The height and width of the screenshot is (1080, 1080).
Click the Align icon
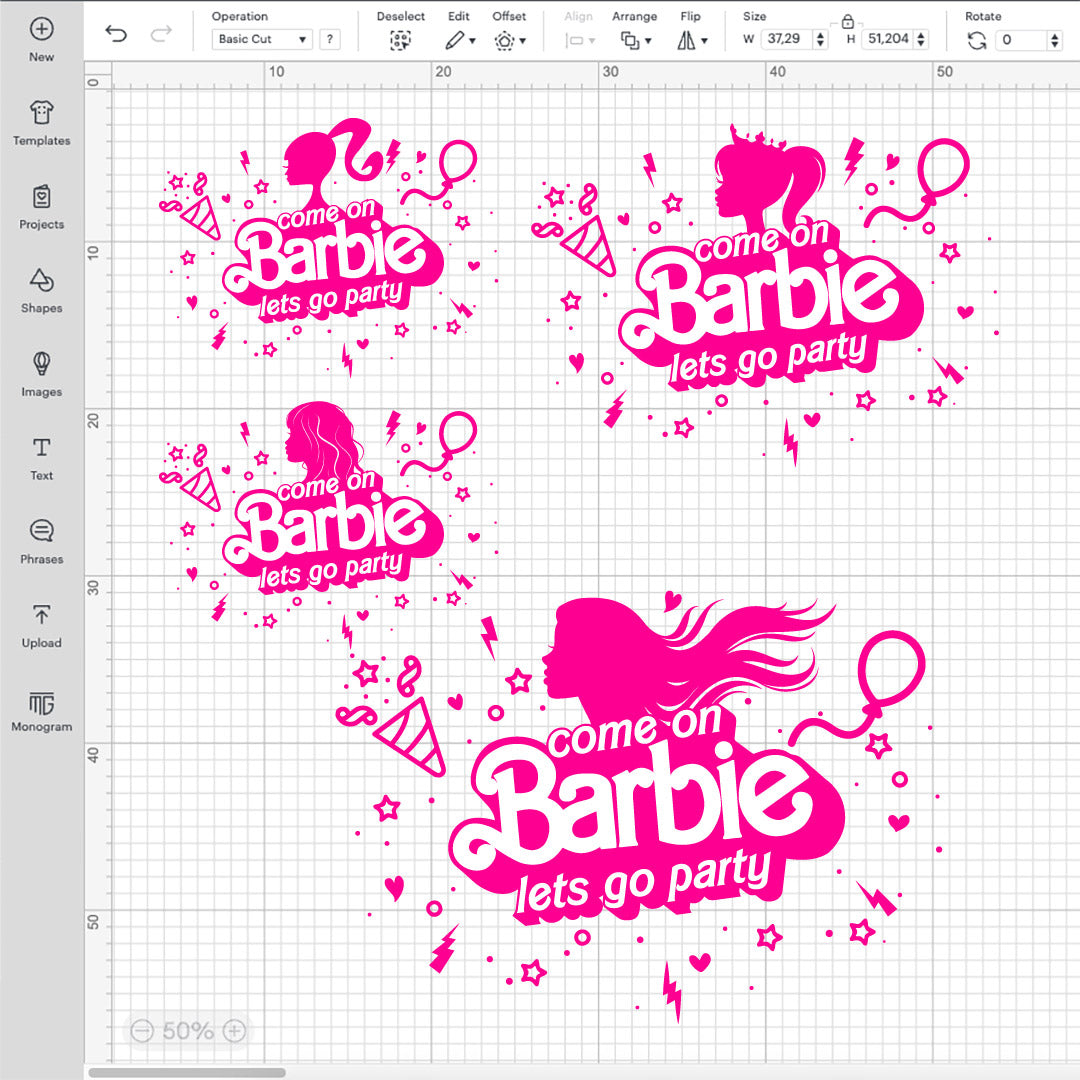pyautogui.click(x=574, y=41)
